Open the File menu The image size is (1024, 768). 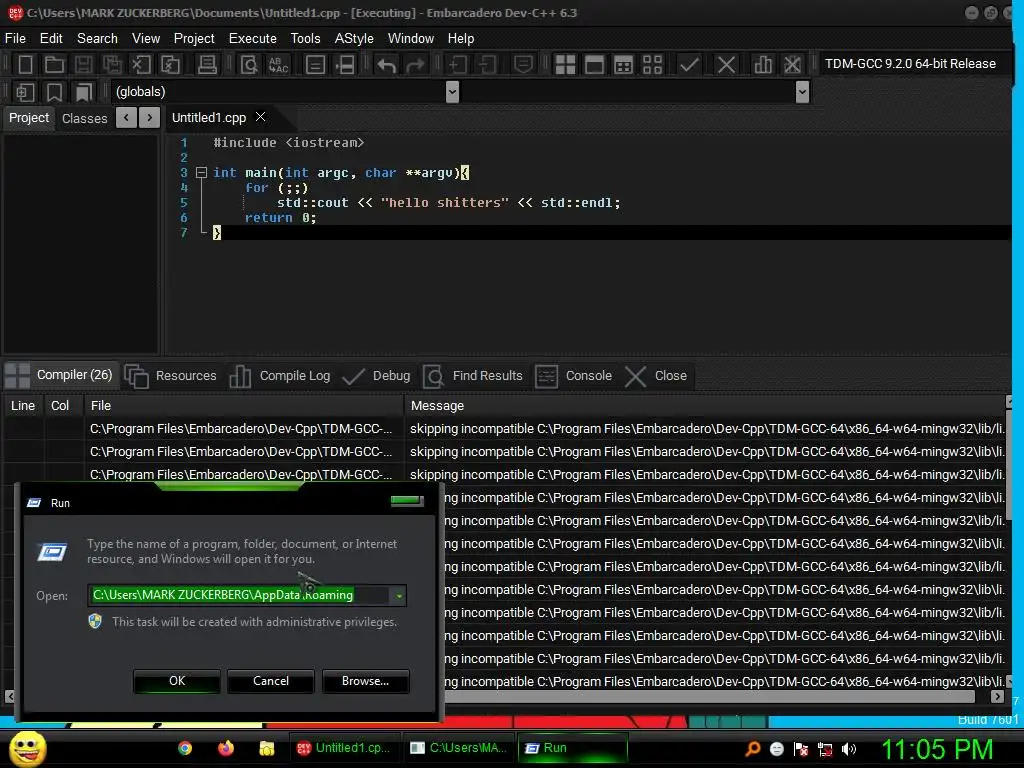point(16,39)
